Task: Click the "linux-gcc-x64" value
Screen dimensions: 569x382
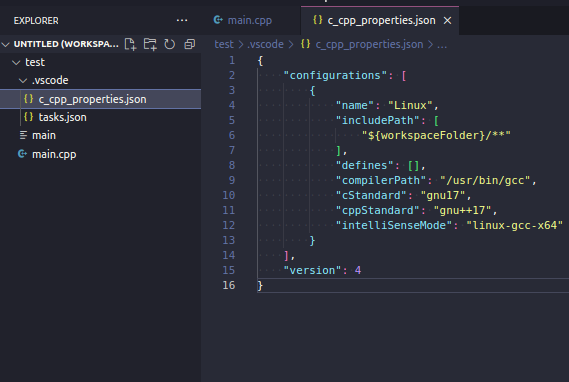Action: pyautogui.click(x=515, y=225)
